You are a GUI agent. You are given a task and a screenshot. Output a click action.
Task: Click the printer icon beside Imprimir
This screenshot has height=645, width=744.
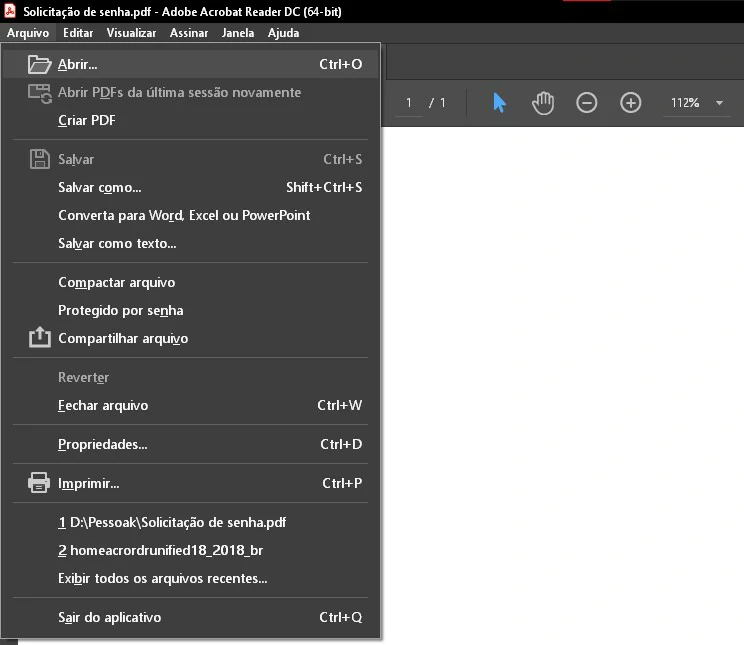point(39,483)
